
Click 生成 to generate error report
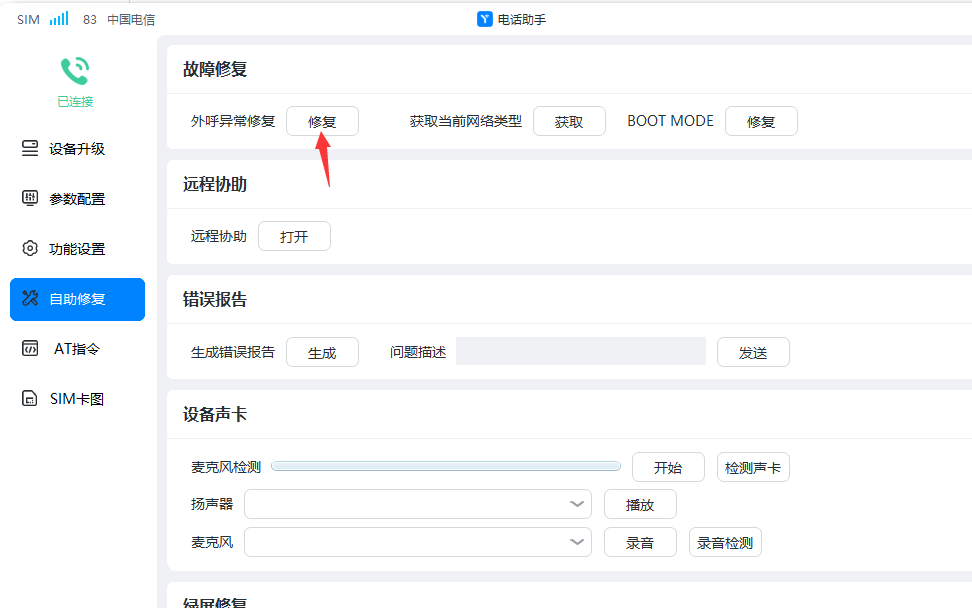(x=322, y=352)
